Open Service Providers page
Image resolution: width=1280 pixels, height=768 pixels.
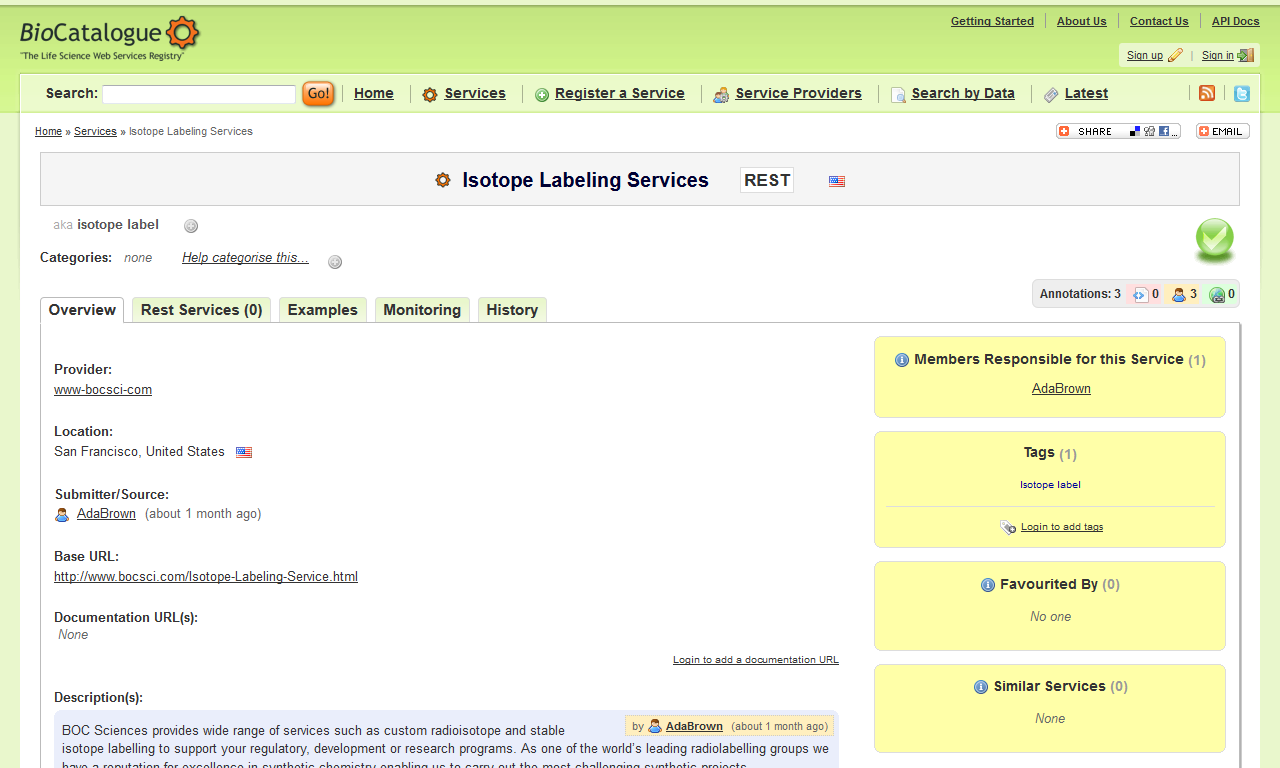[799, 93]
